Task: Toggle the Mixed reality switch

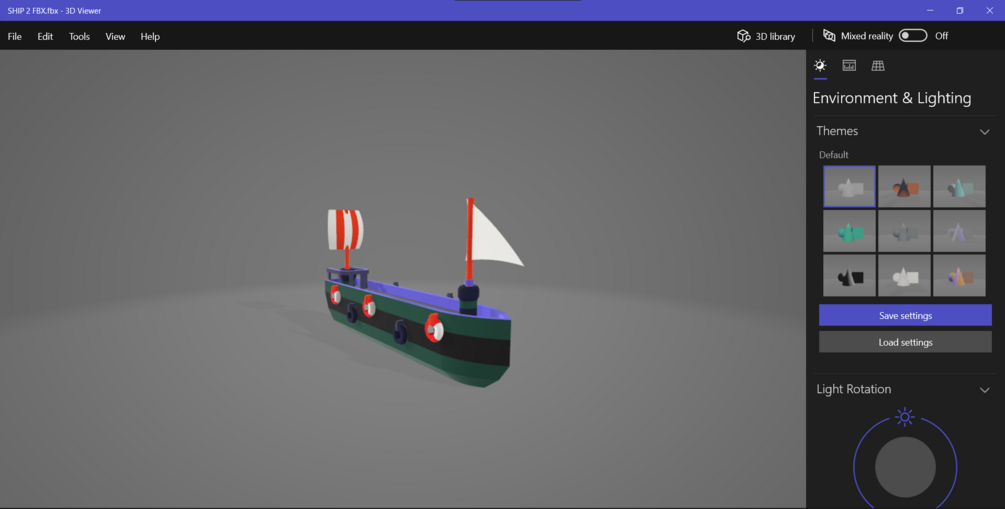Action: (913, 36)
